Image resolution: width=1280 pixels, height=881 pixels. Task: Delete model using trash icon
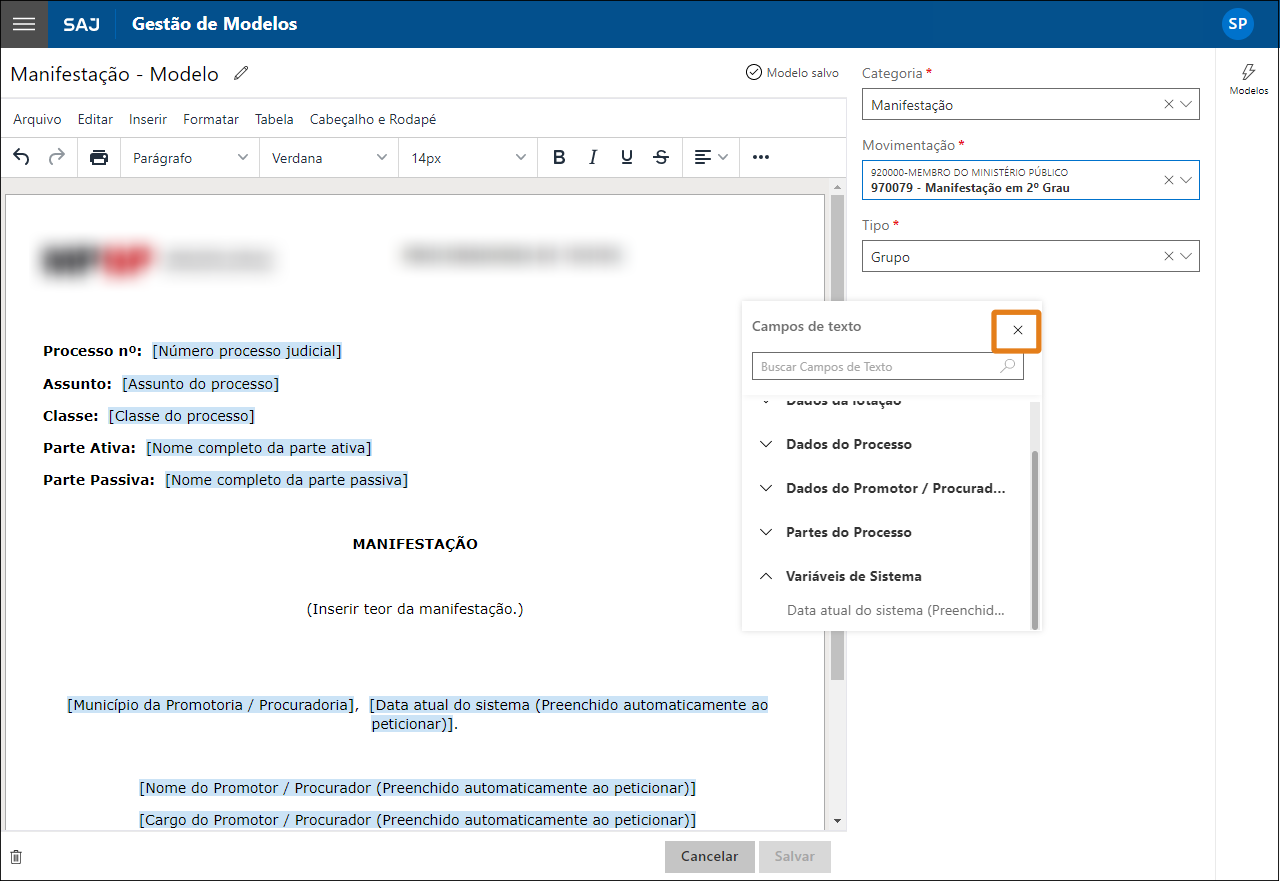pos(16,857)
